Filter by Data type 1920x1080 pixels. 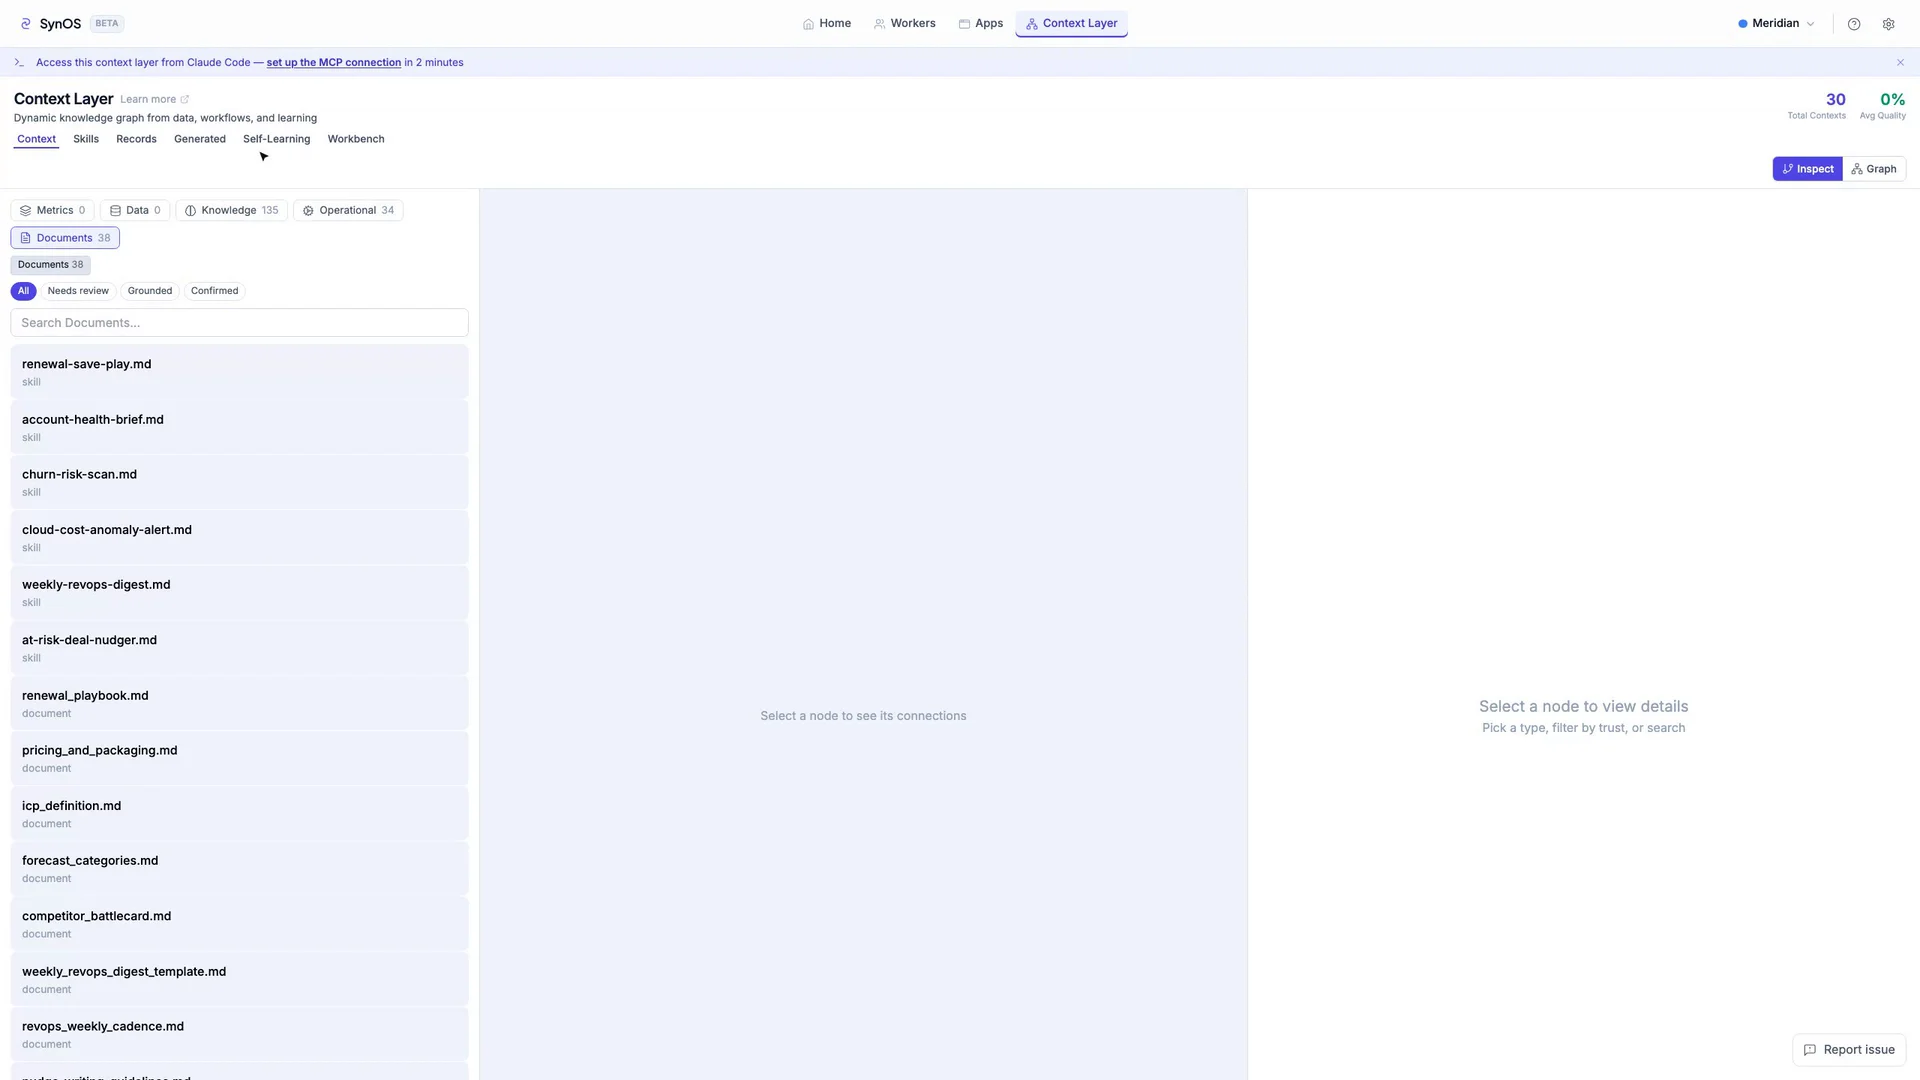(135, 210)
